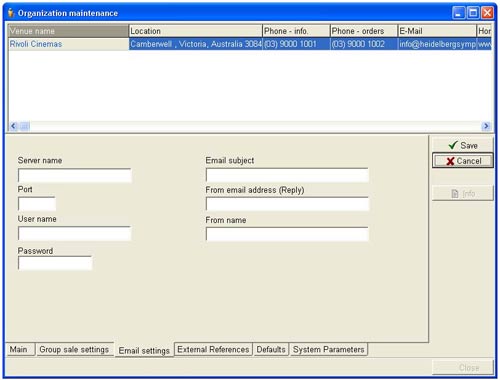Click the Organization maintenance title bar icon
The image size is (500, 380).
click(x=11, y=13)
